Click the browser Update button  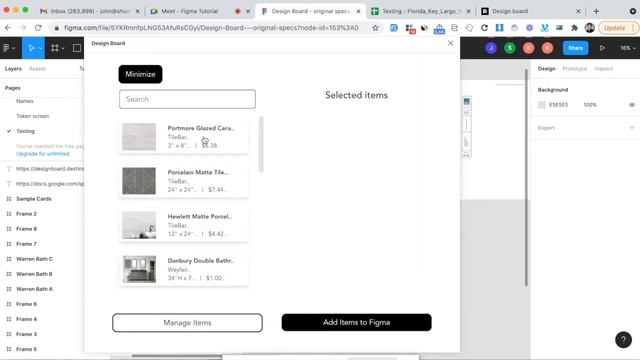click(618, 28)
